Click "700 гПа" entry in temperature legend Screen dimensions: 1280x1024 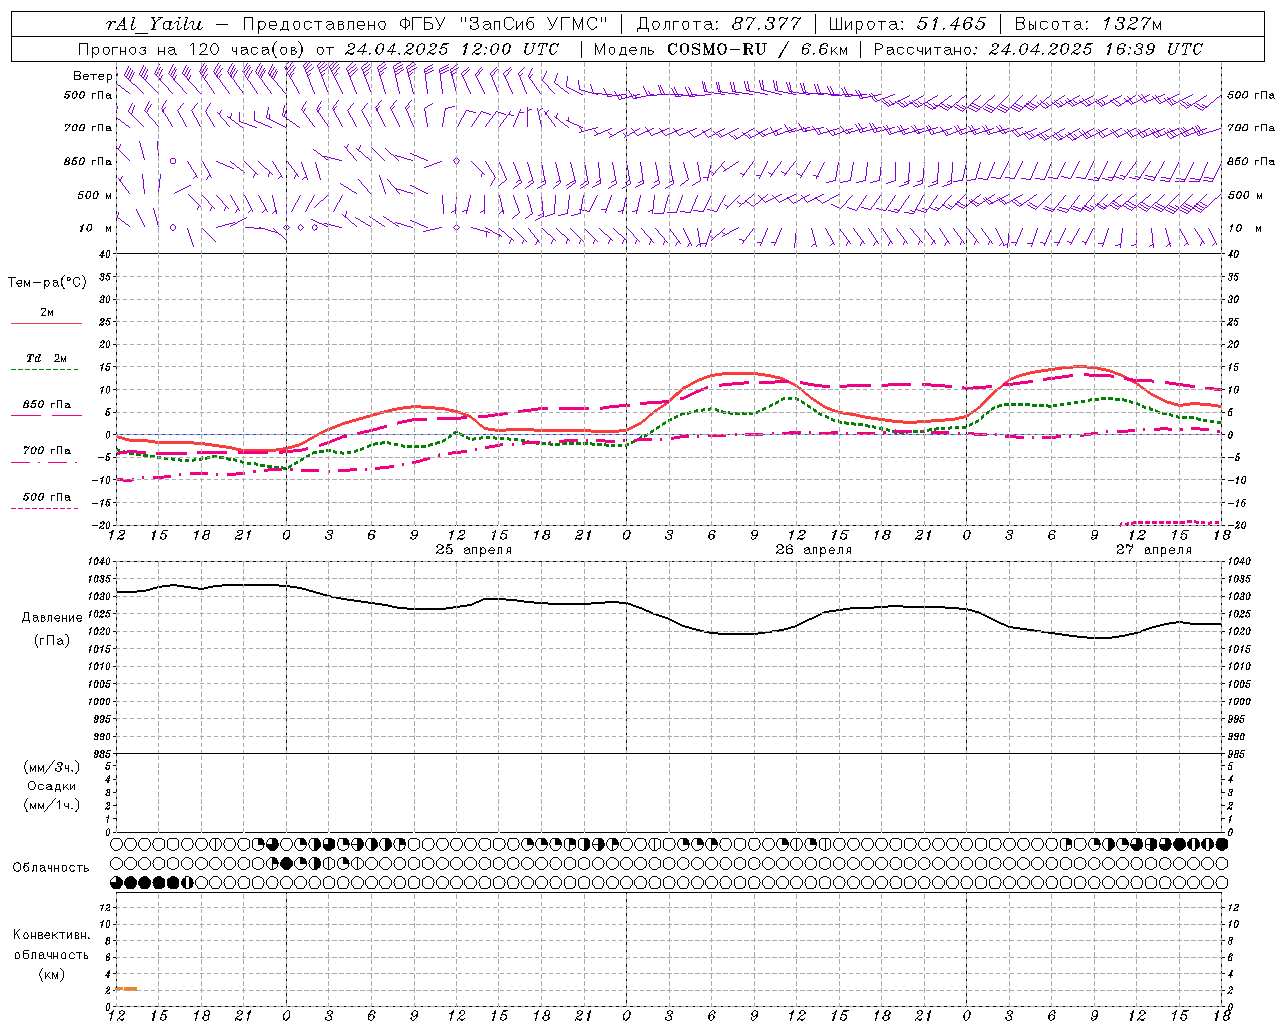(47, 451)
